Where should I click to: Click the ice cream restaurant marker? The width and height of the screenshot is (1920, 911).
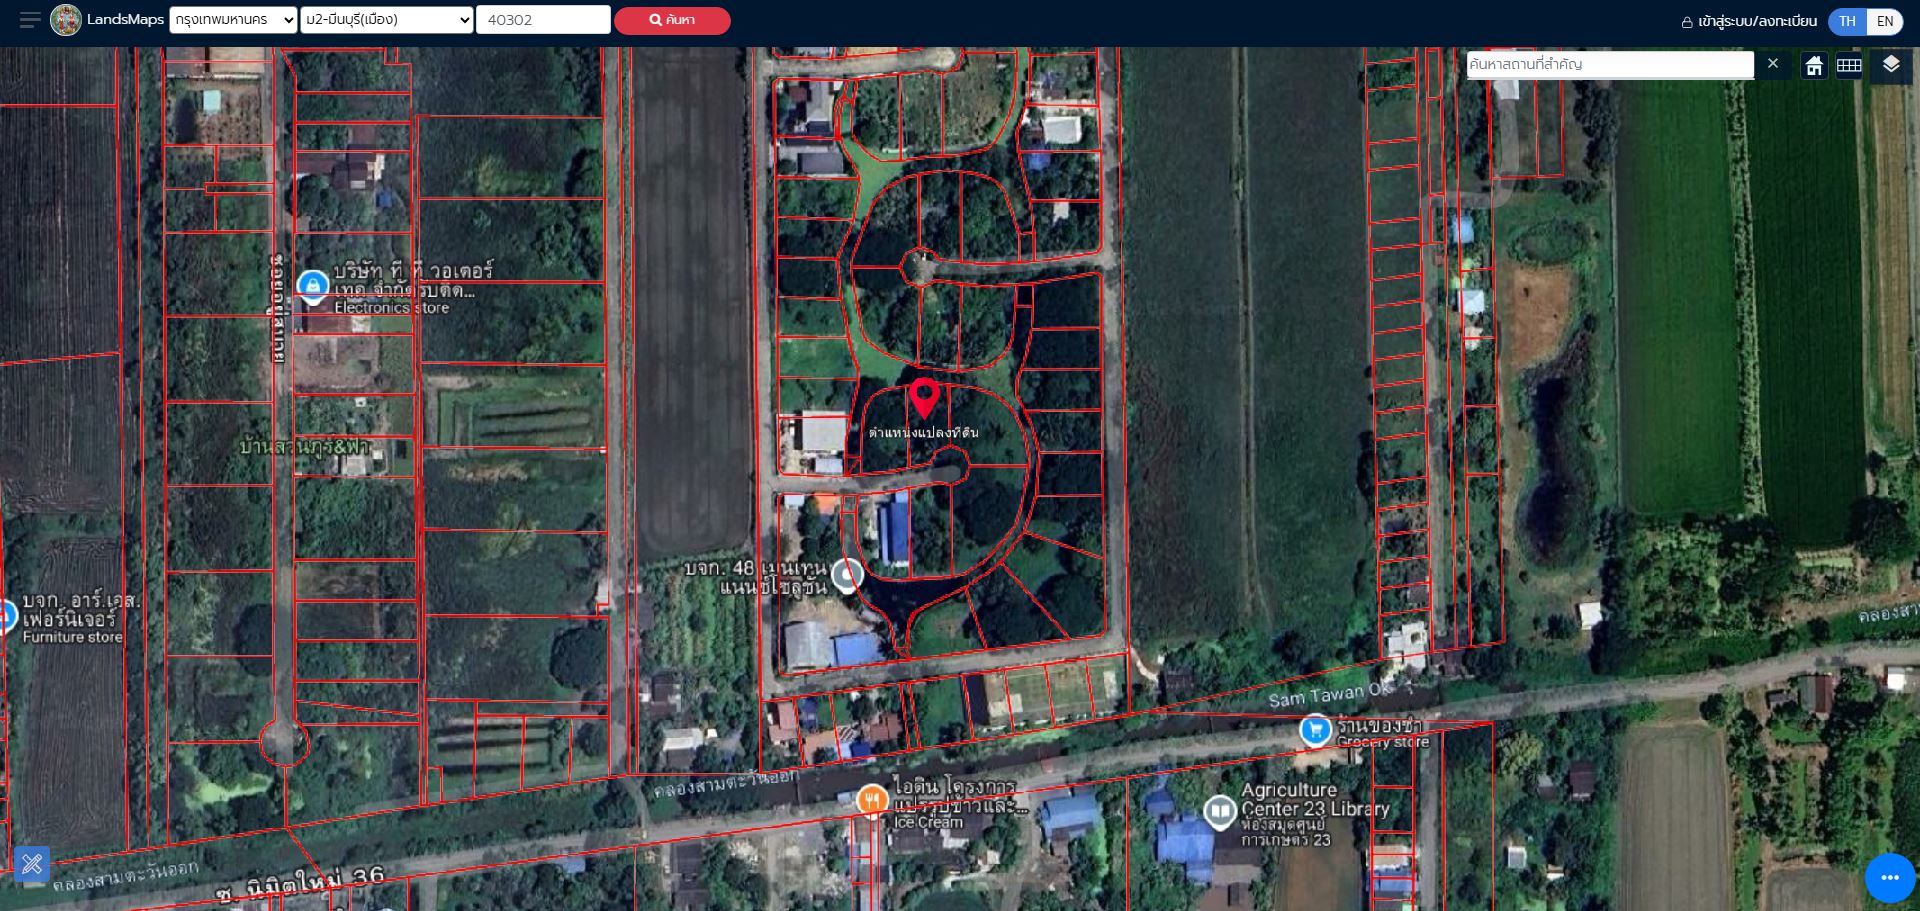coord(872,800)
